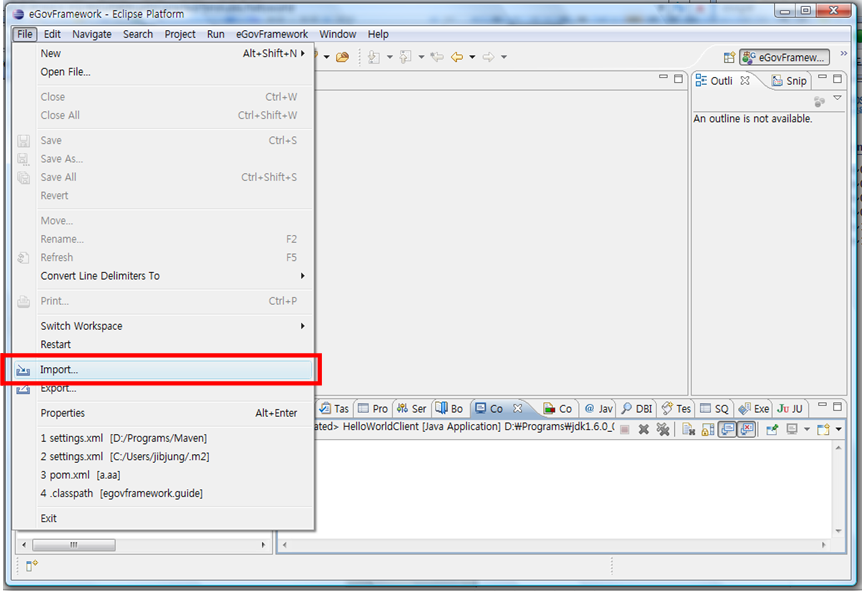This screenshot has width=862, height=591.
Task: Click Remove All Terminated Launches icon
Action: click(662, 429)
